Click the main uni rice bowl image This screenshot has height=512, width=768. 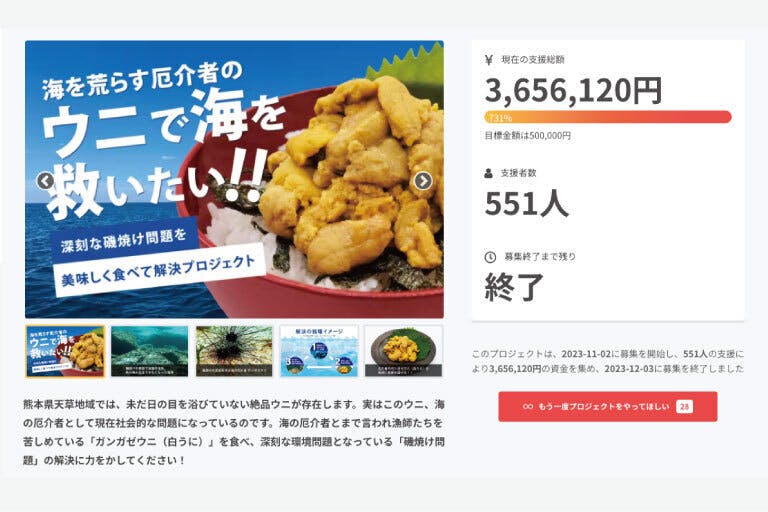coord(234,179)
